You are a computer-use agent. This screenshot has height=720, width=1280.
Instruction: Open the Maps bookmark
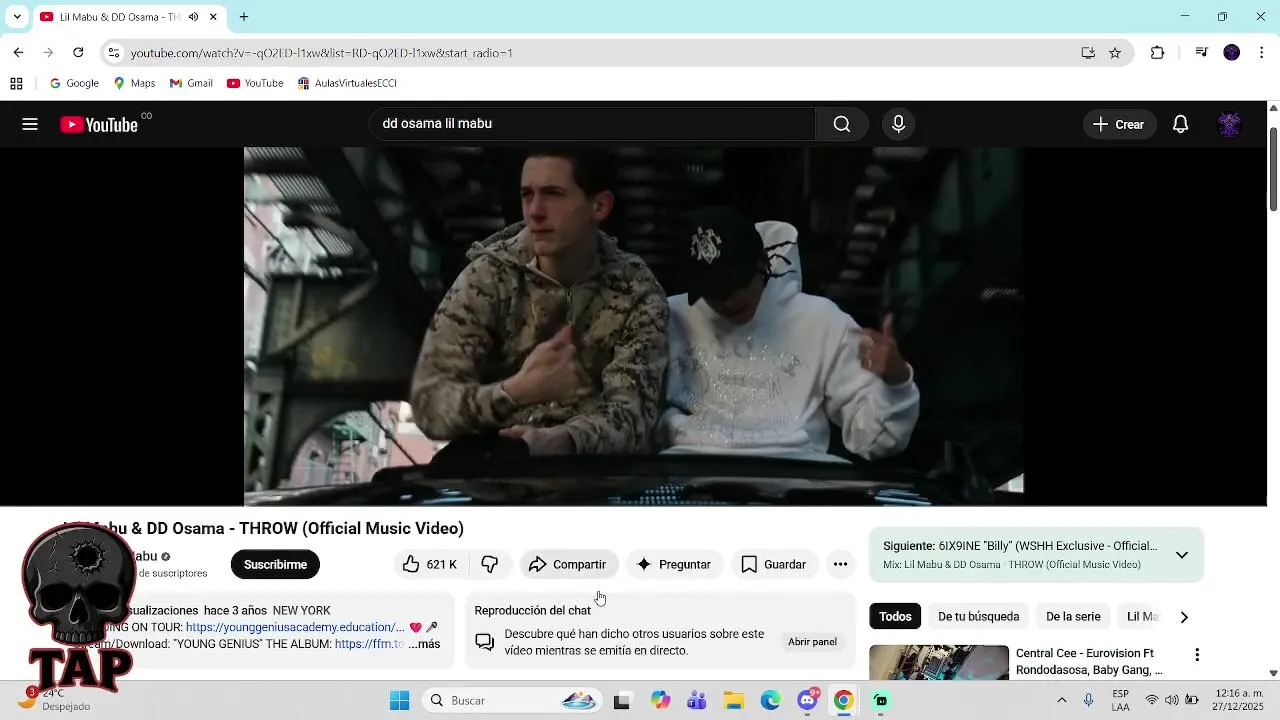[134, 83]
